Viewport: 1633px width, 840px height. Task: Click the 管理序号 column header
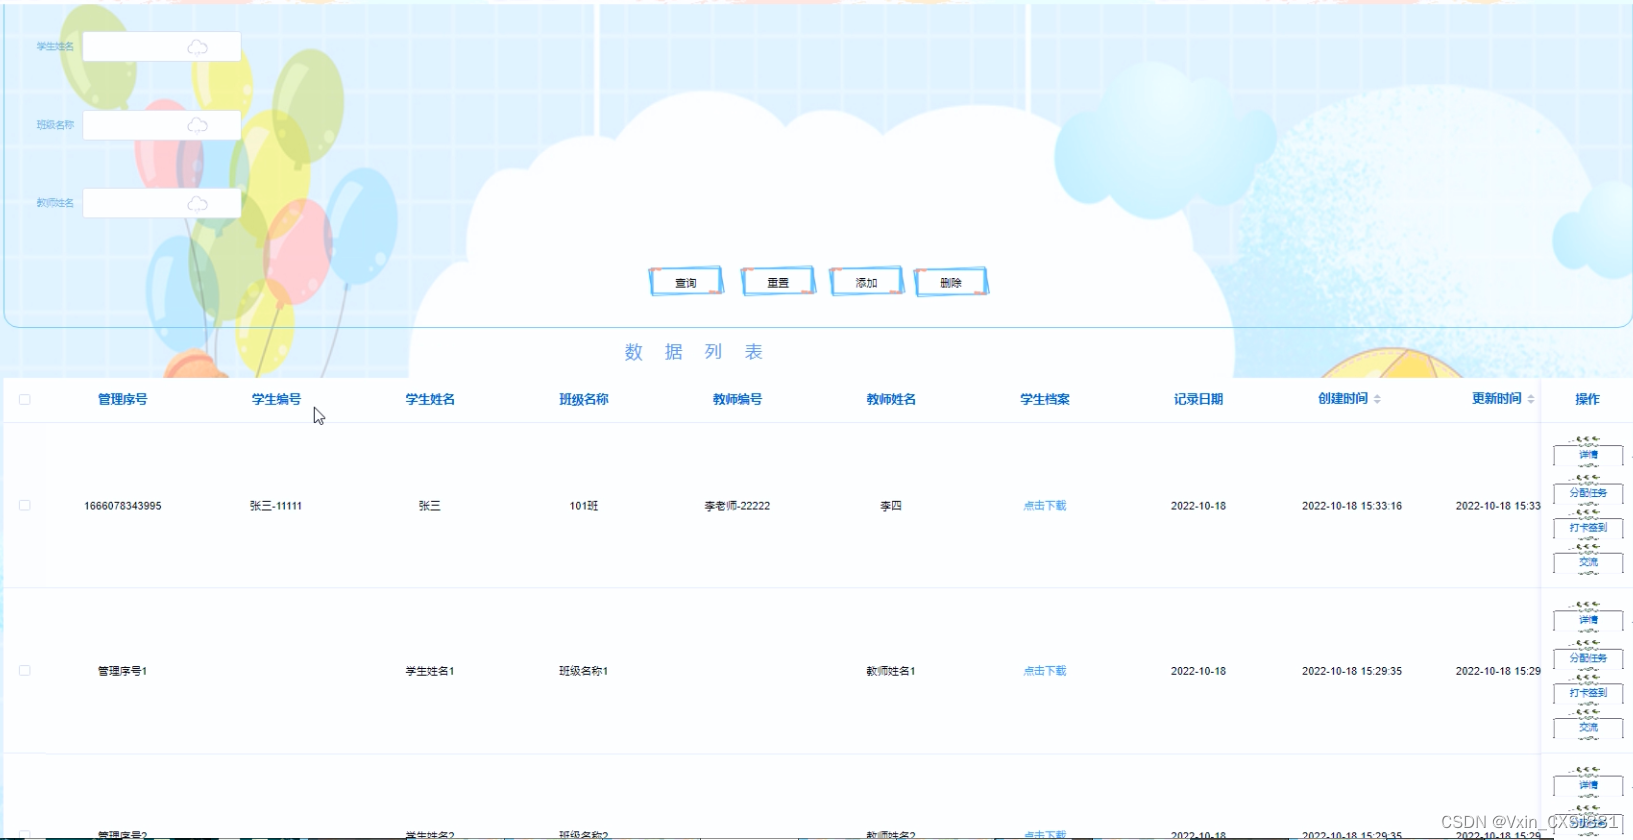point(122,399)
